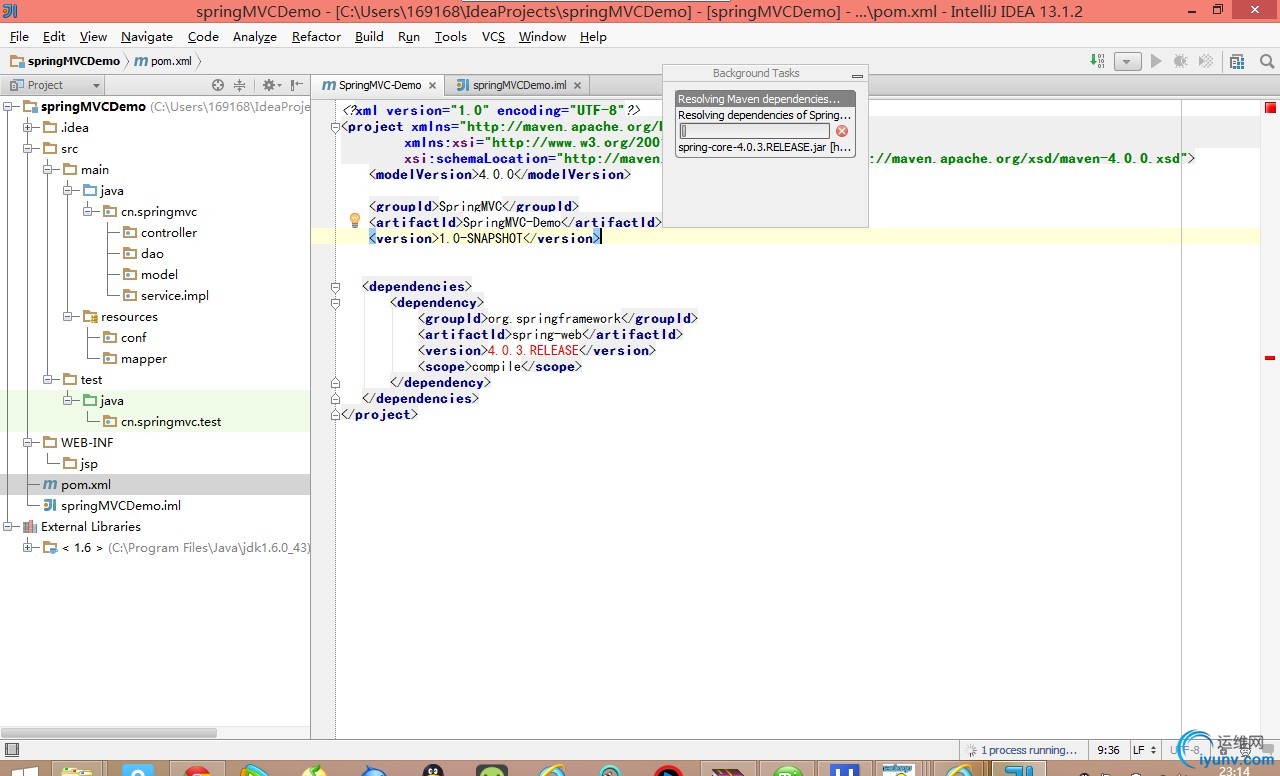Collapse the springMVCDemo project root node
This screenshot has width=1280, height=776.
pos(8,106)
